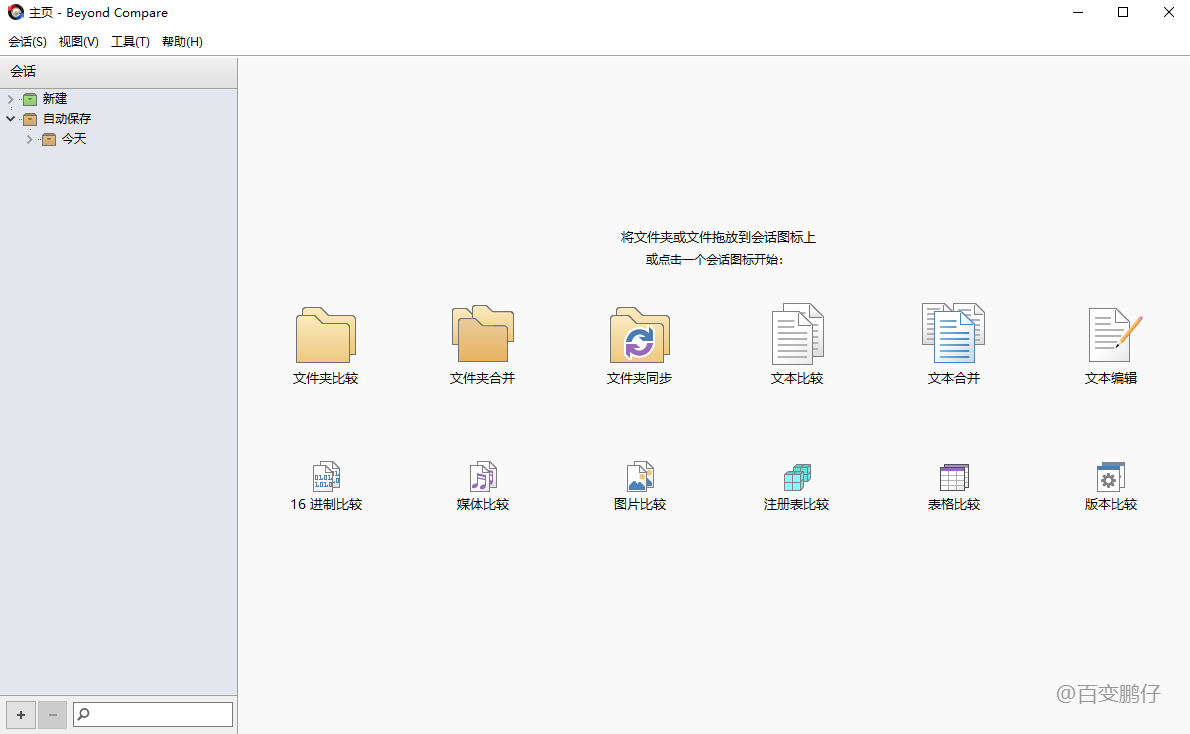Open the 版本比较 version compare icon

[x=1110, y=477]
